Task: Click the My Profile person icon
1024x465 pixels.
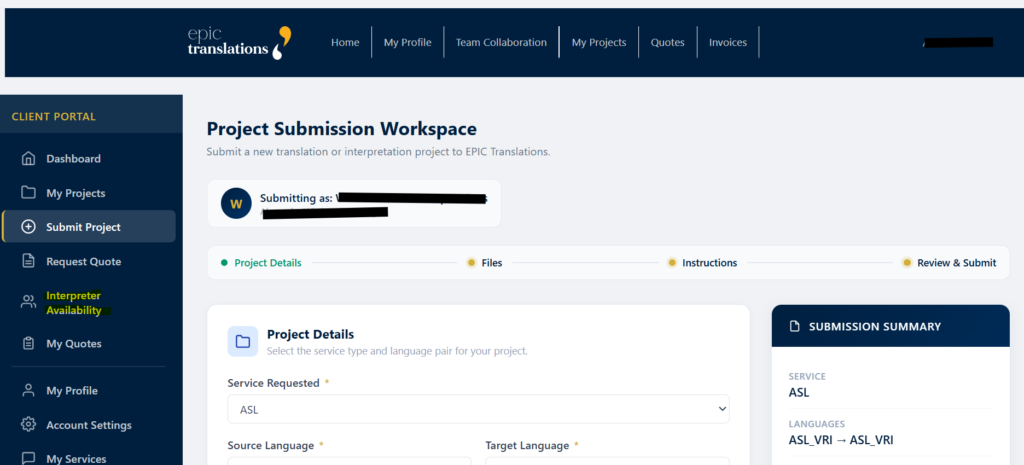Action: click(28, 391)
